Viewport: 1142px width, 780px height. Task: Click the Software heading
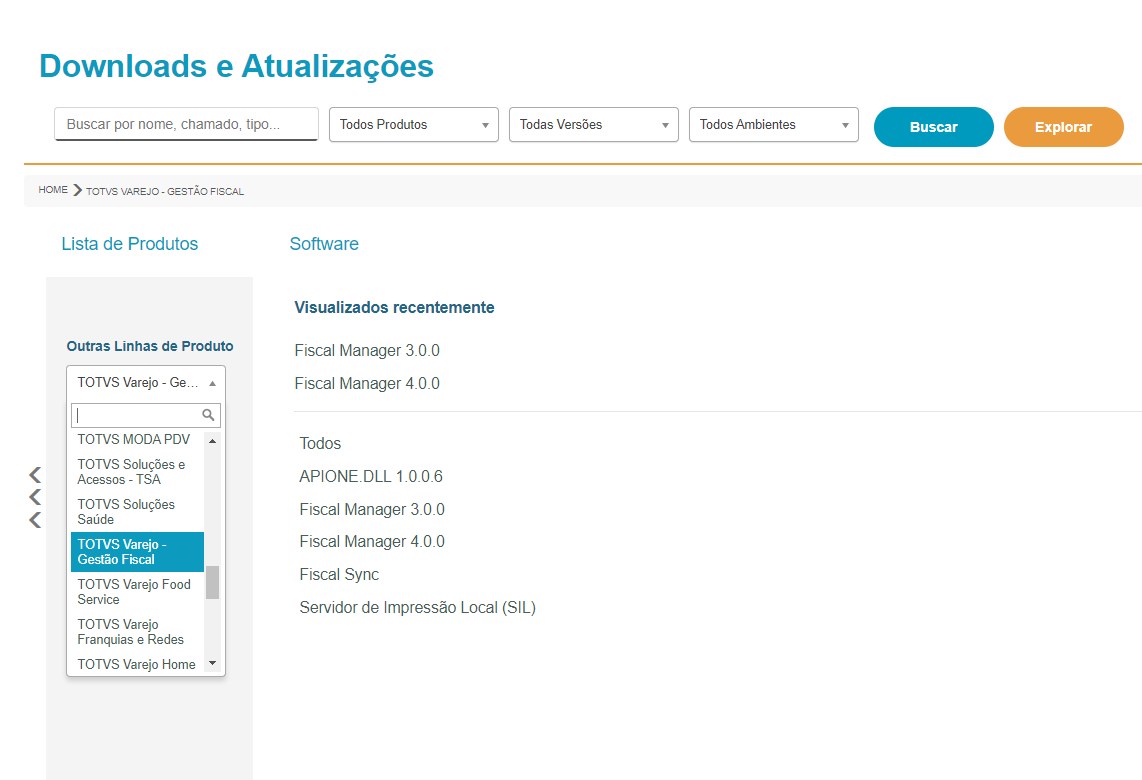[324, 244]
